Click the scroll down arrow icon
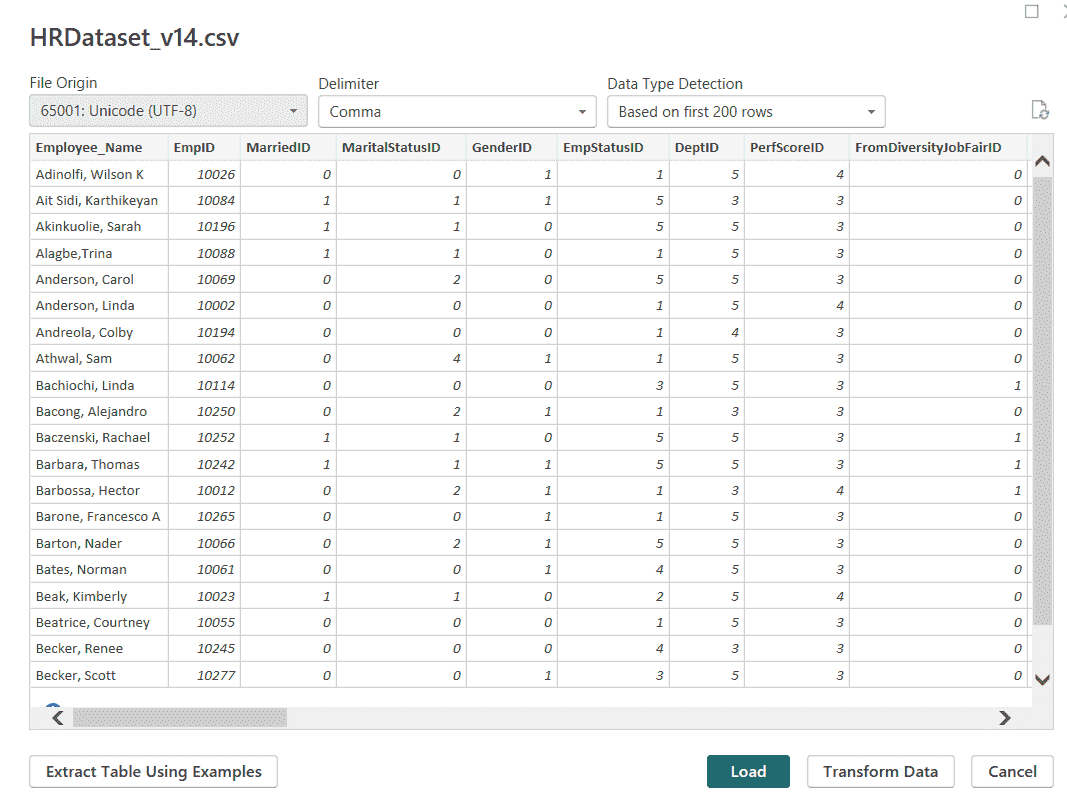This screenshot has width=1067, height=805. click(1043, 679)
